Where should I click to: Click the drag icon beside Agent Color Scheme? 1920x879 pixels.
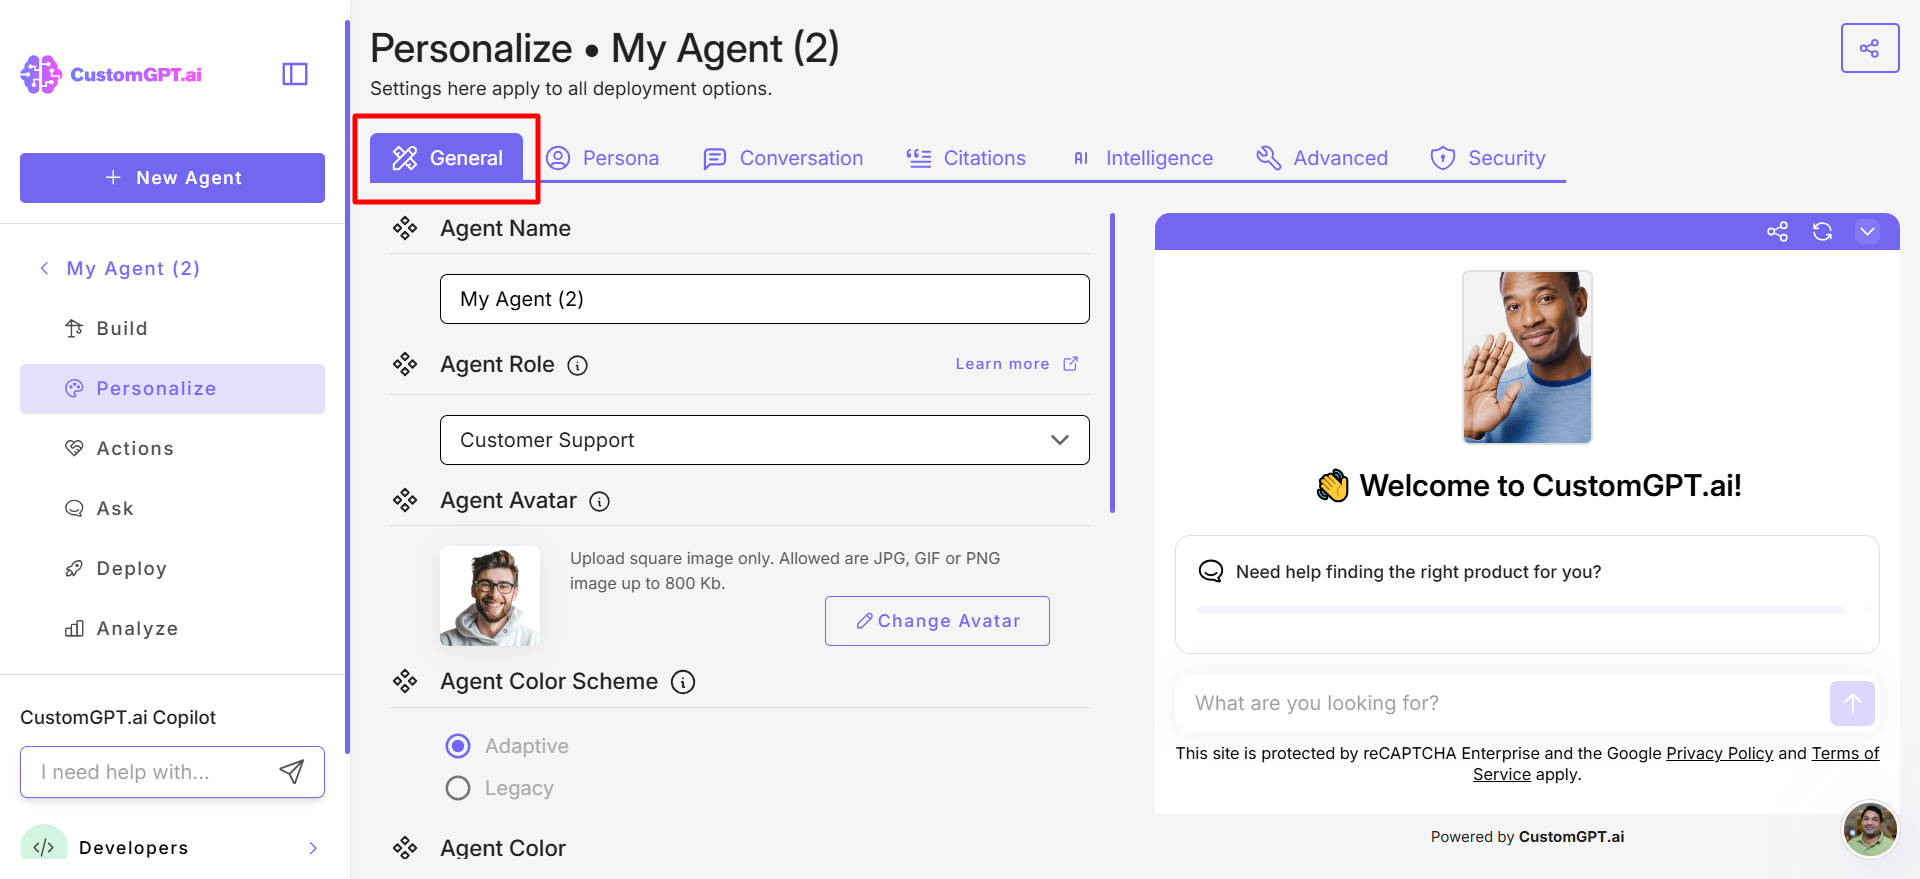405,681
